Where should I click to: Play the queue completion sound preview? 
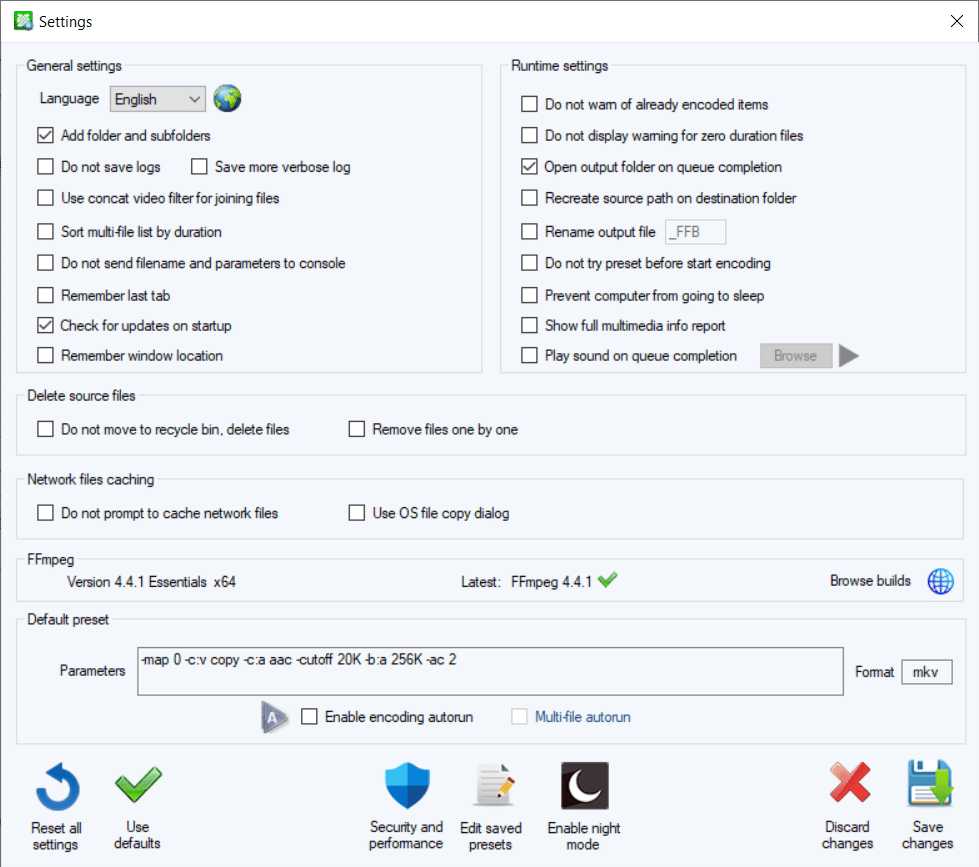[x=849, y=356]
